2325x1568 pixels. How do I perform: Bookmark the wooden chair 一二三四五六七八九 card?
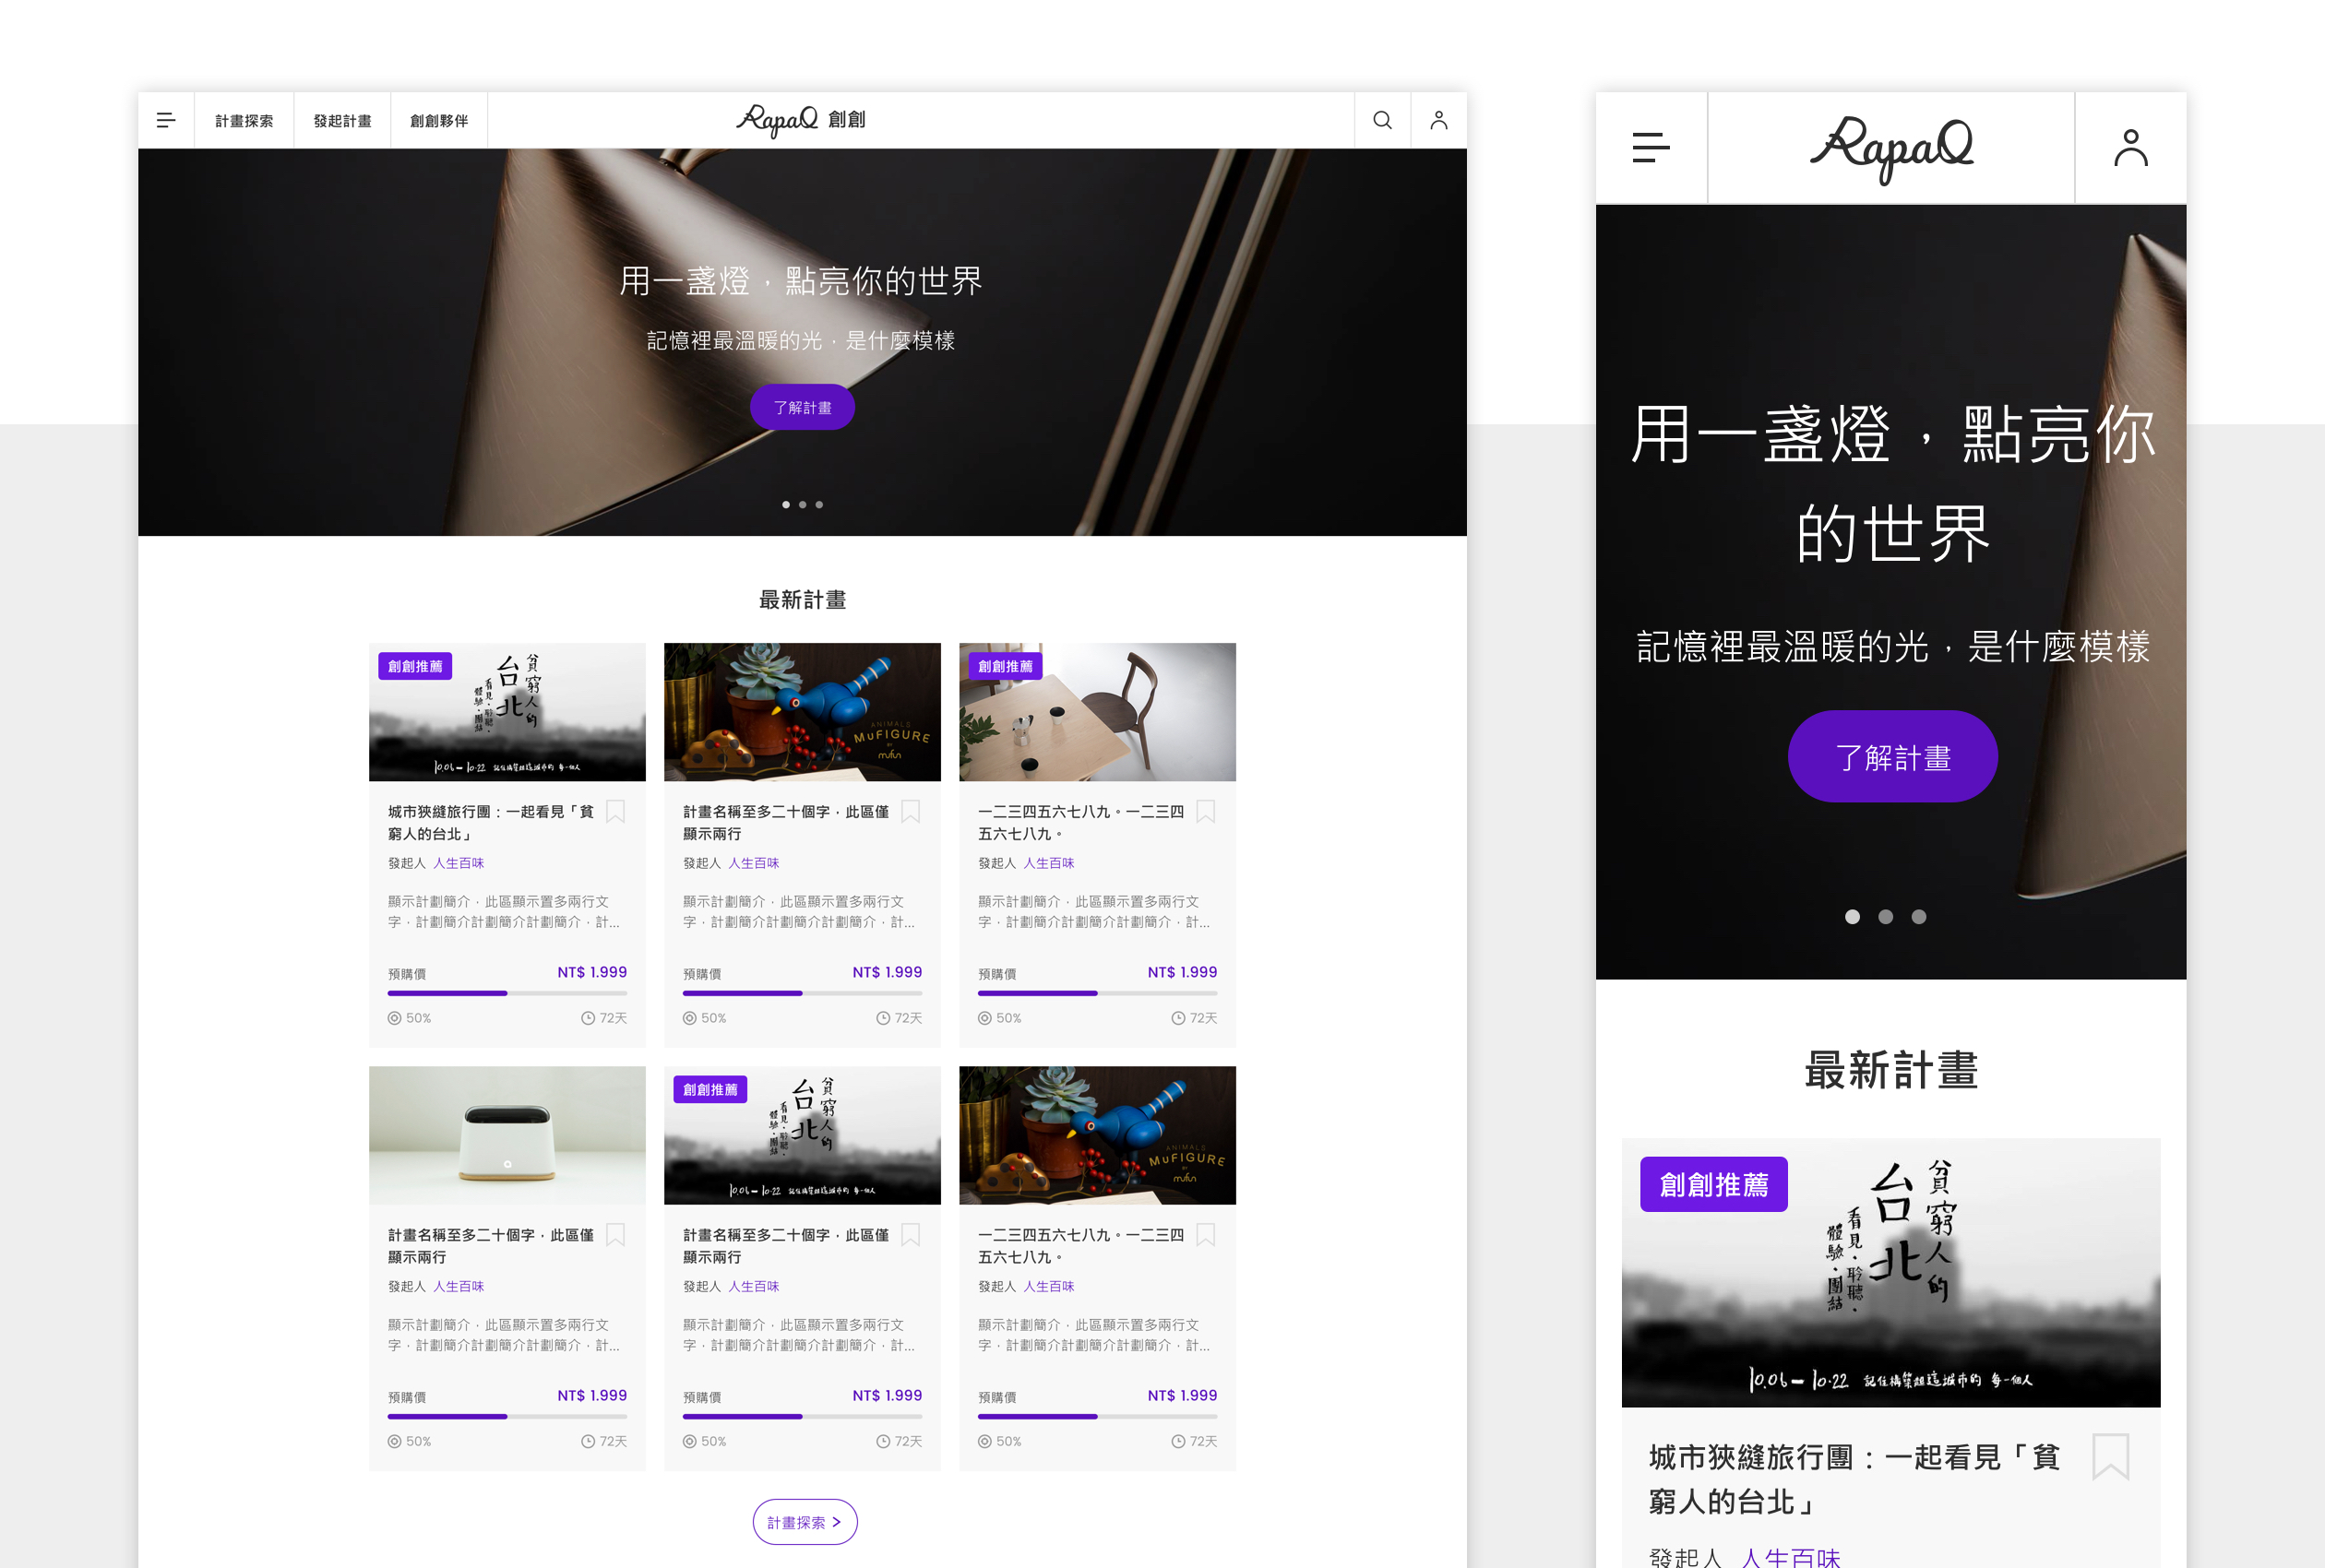tap(1206, 811)
